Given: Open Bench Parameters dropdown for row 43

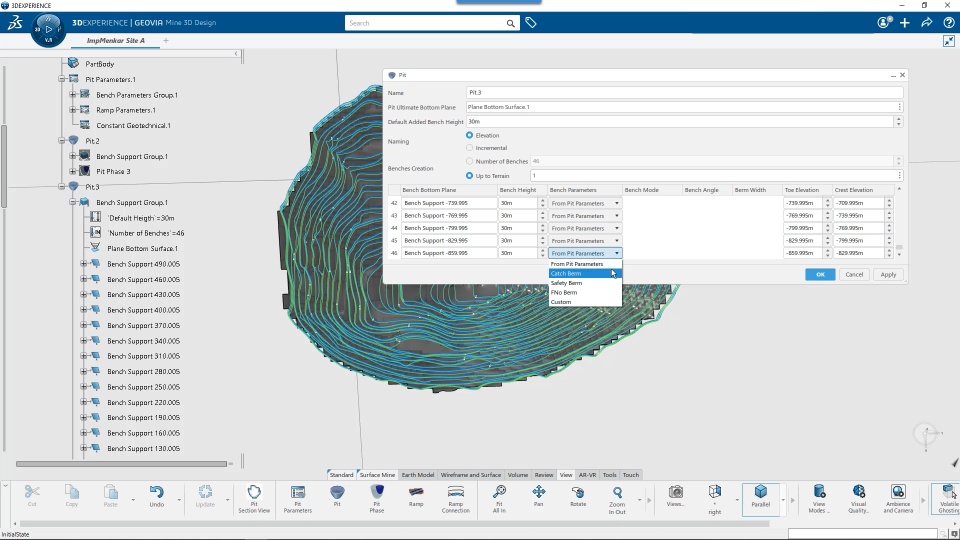Looking at the screenshot, I should click(x=585, y=216).
